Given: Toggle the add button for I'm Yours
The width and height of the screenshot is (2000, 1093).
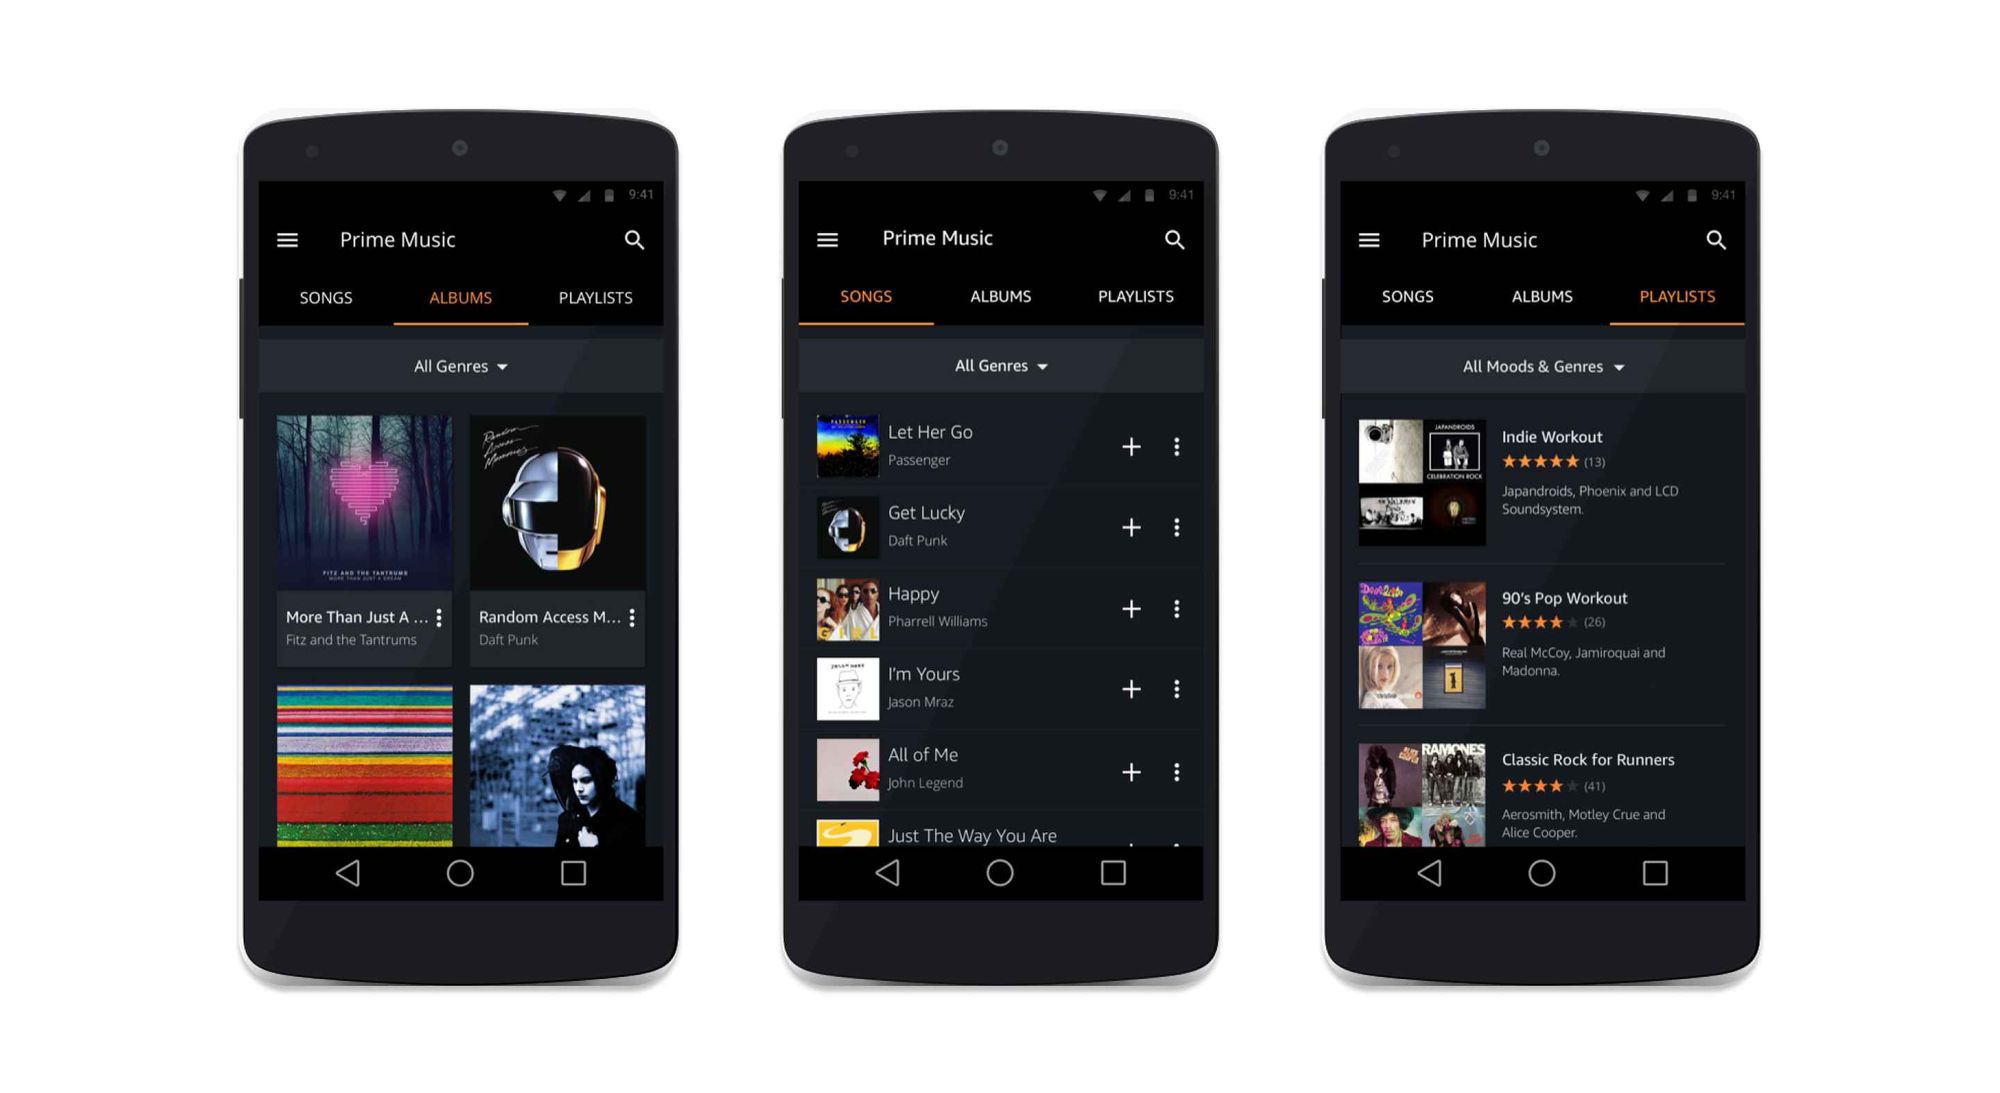Looking at the screenshot, I should point(1128,689).
